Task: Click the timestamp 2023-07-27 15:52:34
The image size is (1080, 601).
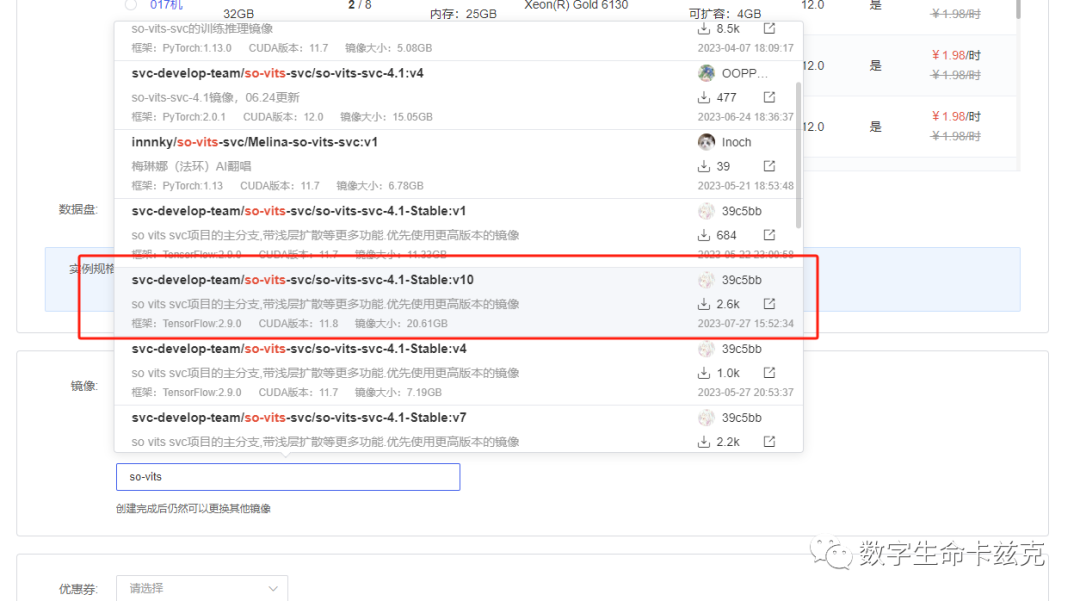Action: point(745,324)
